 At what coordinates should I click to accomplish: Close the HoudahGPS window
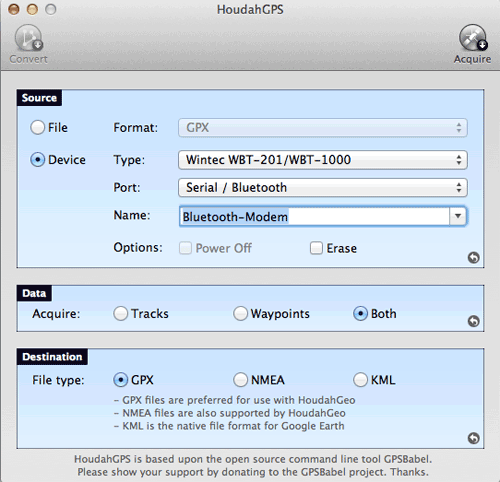point(14,9)
